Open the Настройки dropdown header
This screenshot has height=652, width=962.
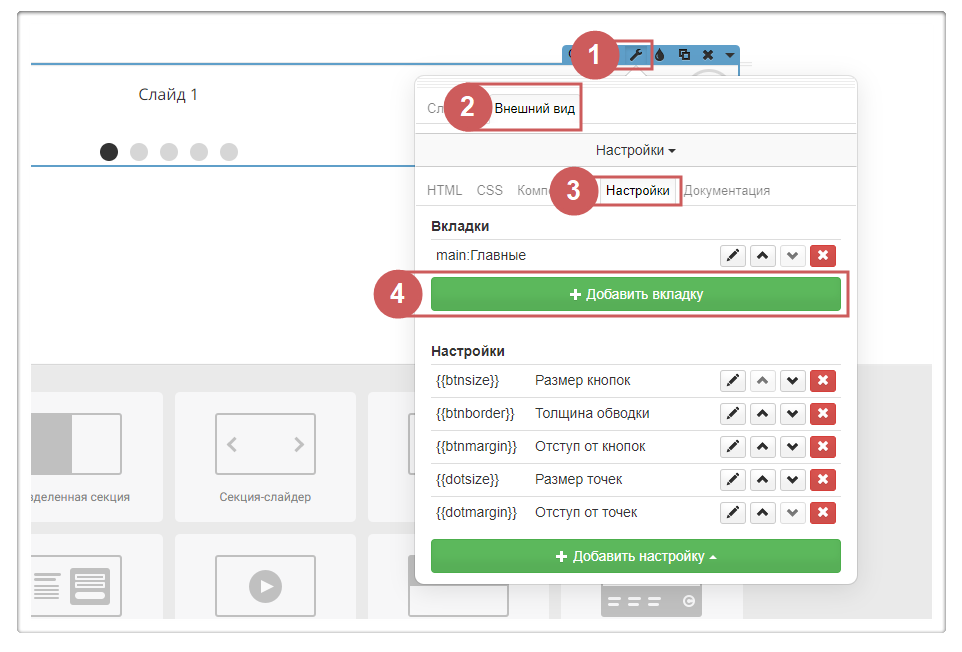pyautogui.click(x=636, y=150)
